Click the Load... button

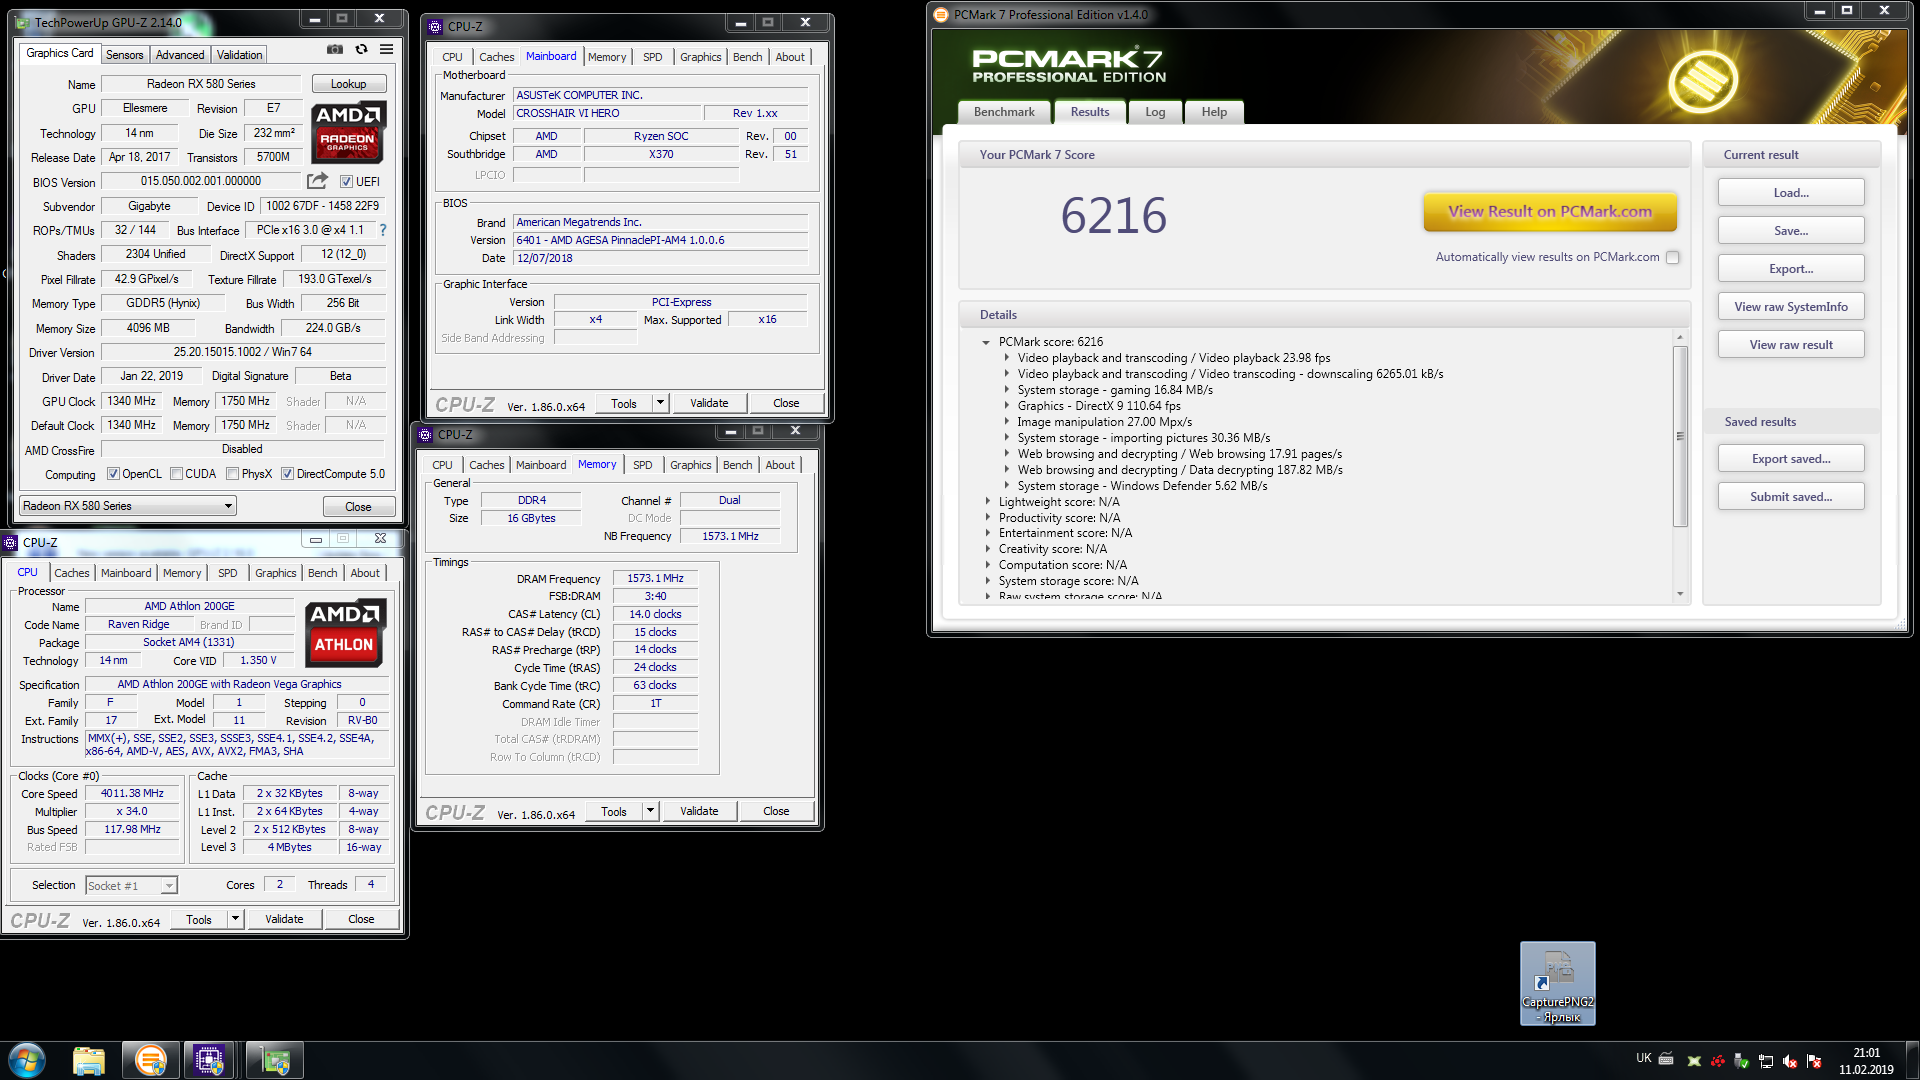(x=1790, y=193)
